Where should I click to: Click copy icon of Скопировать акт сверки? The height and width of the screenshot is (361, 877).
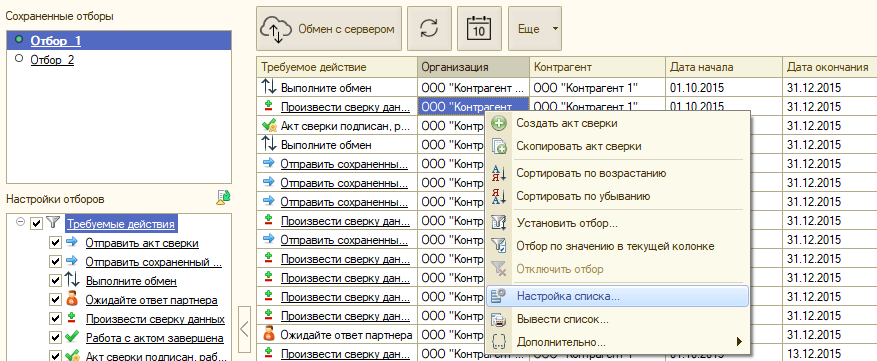tap(498, 147)
